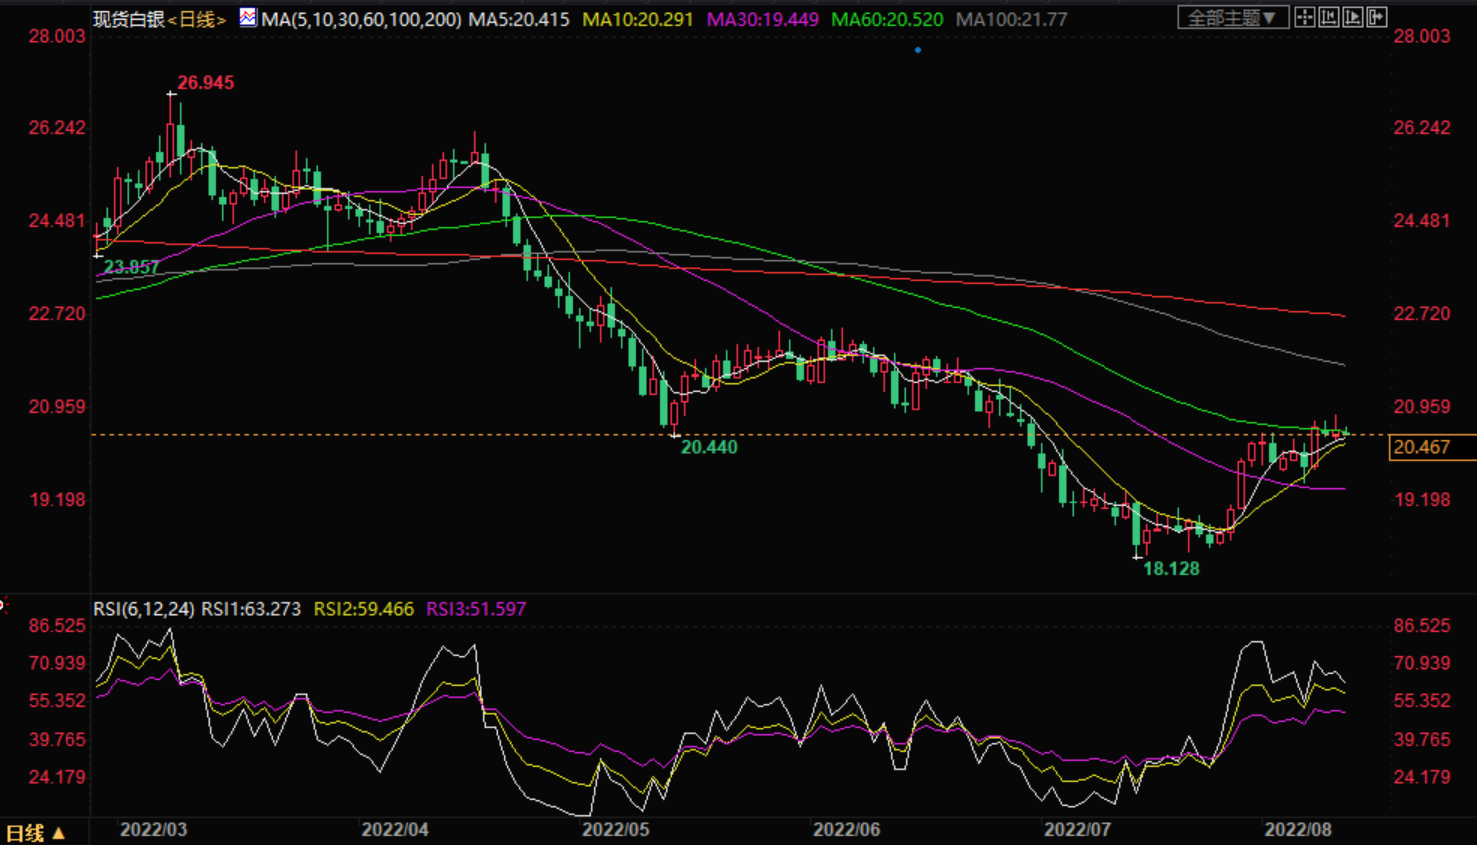Open the 全部主题 theme dropdown
The image size is (1477, 845).
[1231, 18]
